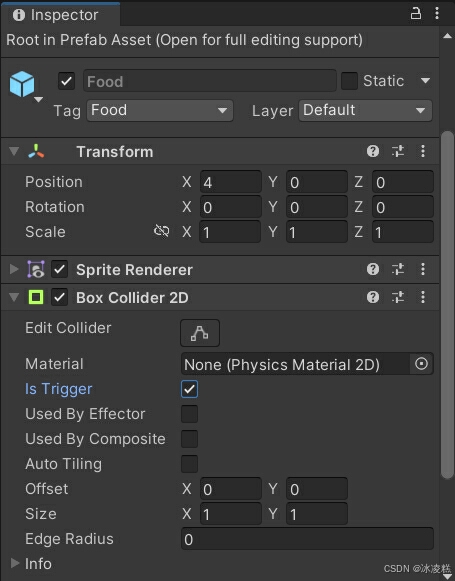Select the Inspector tab
The width and height of the screenshot is (455, 581).
[x=60, y=15]
